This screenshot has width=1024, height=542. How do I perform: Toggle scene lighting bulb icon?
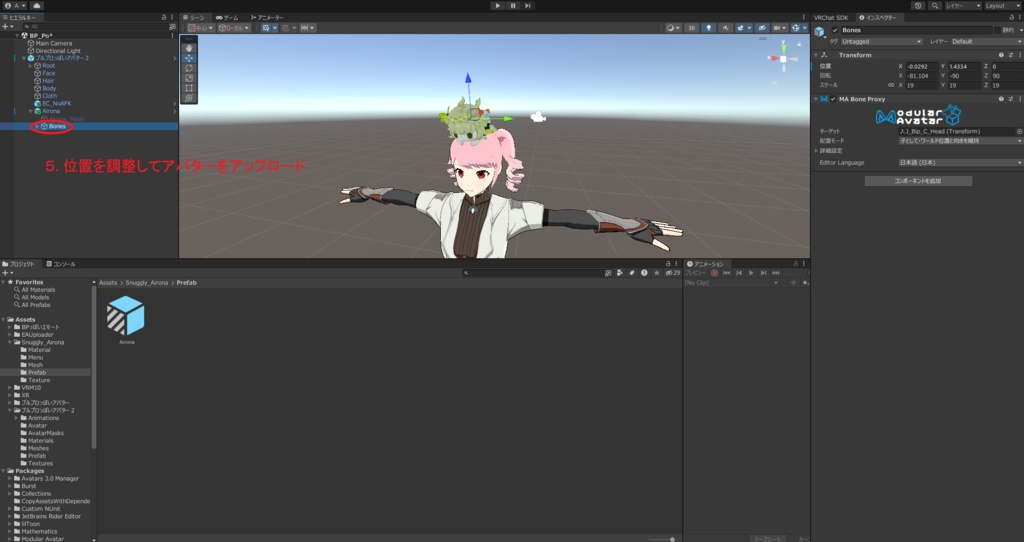[x=709, y=28]
